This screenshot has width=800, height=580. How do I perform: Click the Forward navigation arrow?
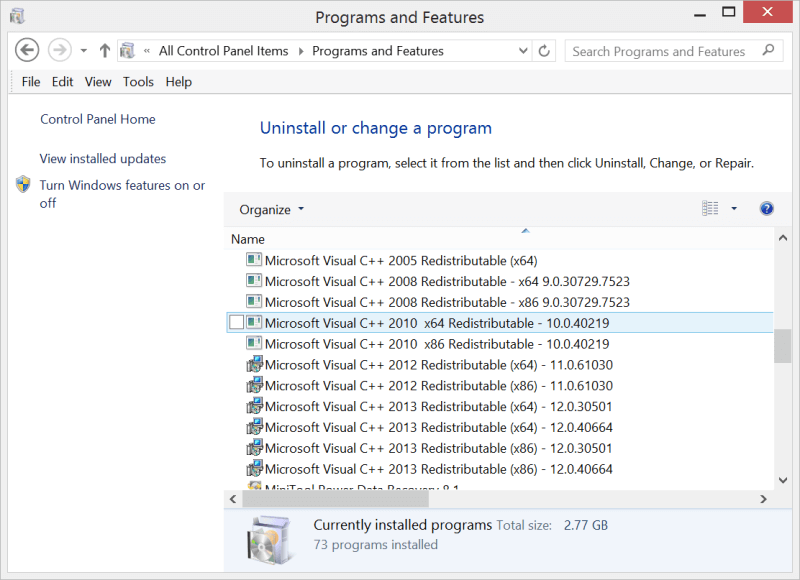point(60,51)
